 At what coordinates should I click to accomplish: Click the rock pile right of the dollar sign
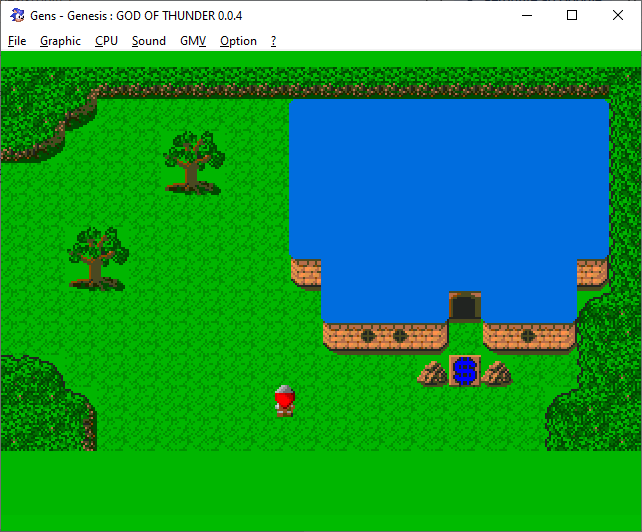(497, 374)
